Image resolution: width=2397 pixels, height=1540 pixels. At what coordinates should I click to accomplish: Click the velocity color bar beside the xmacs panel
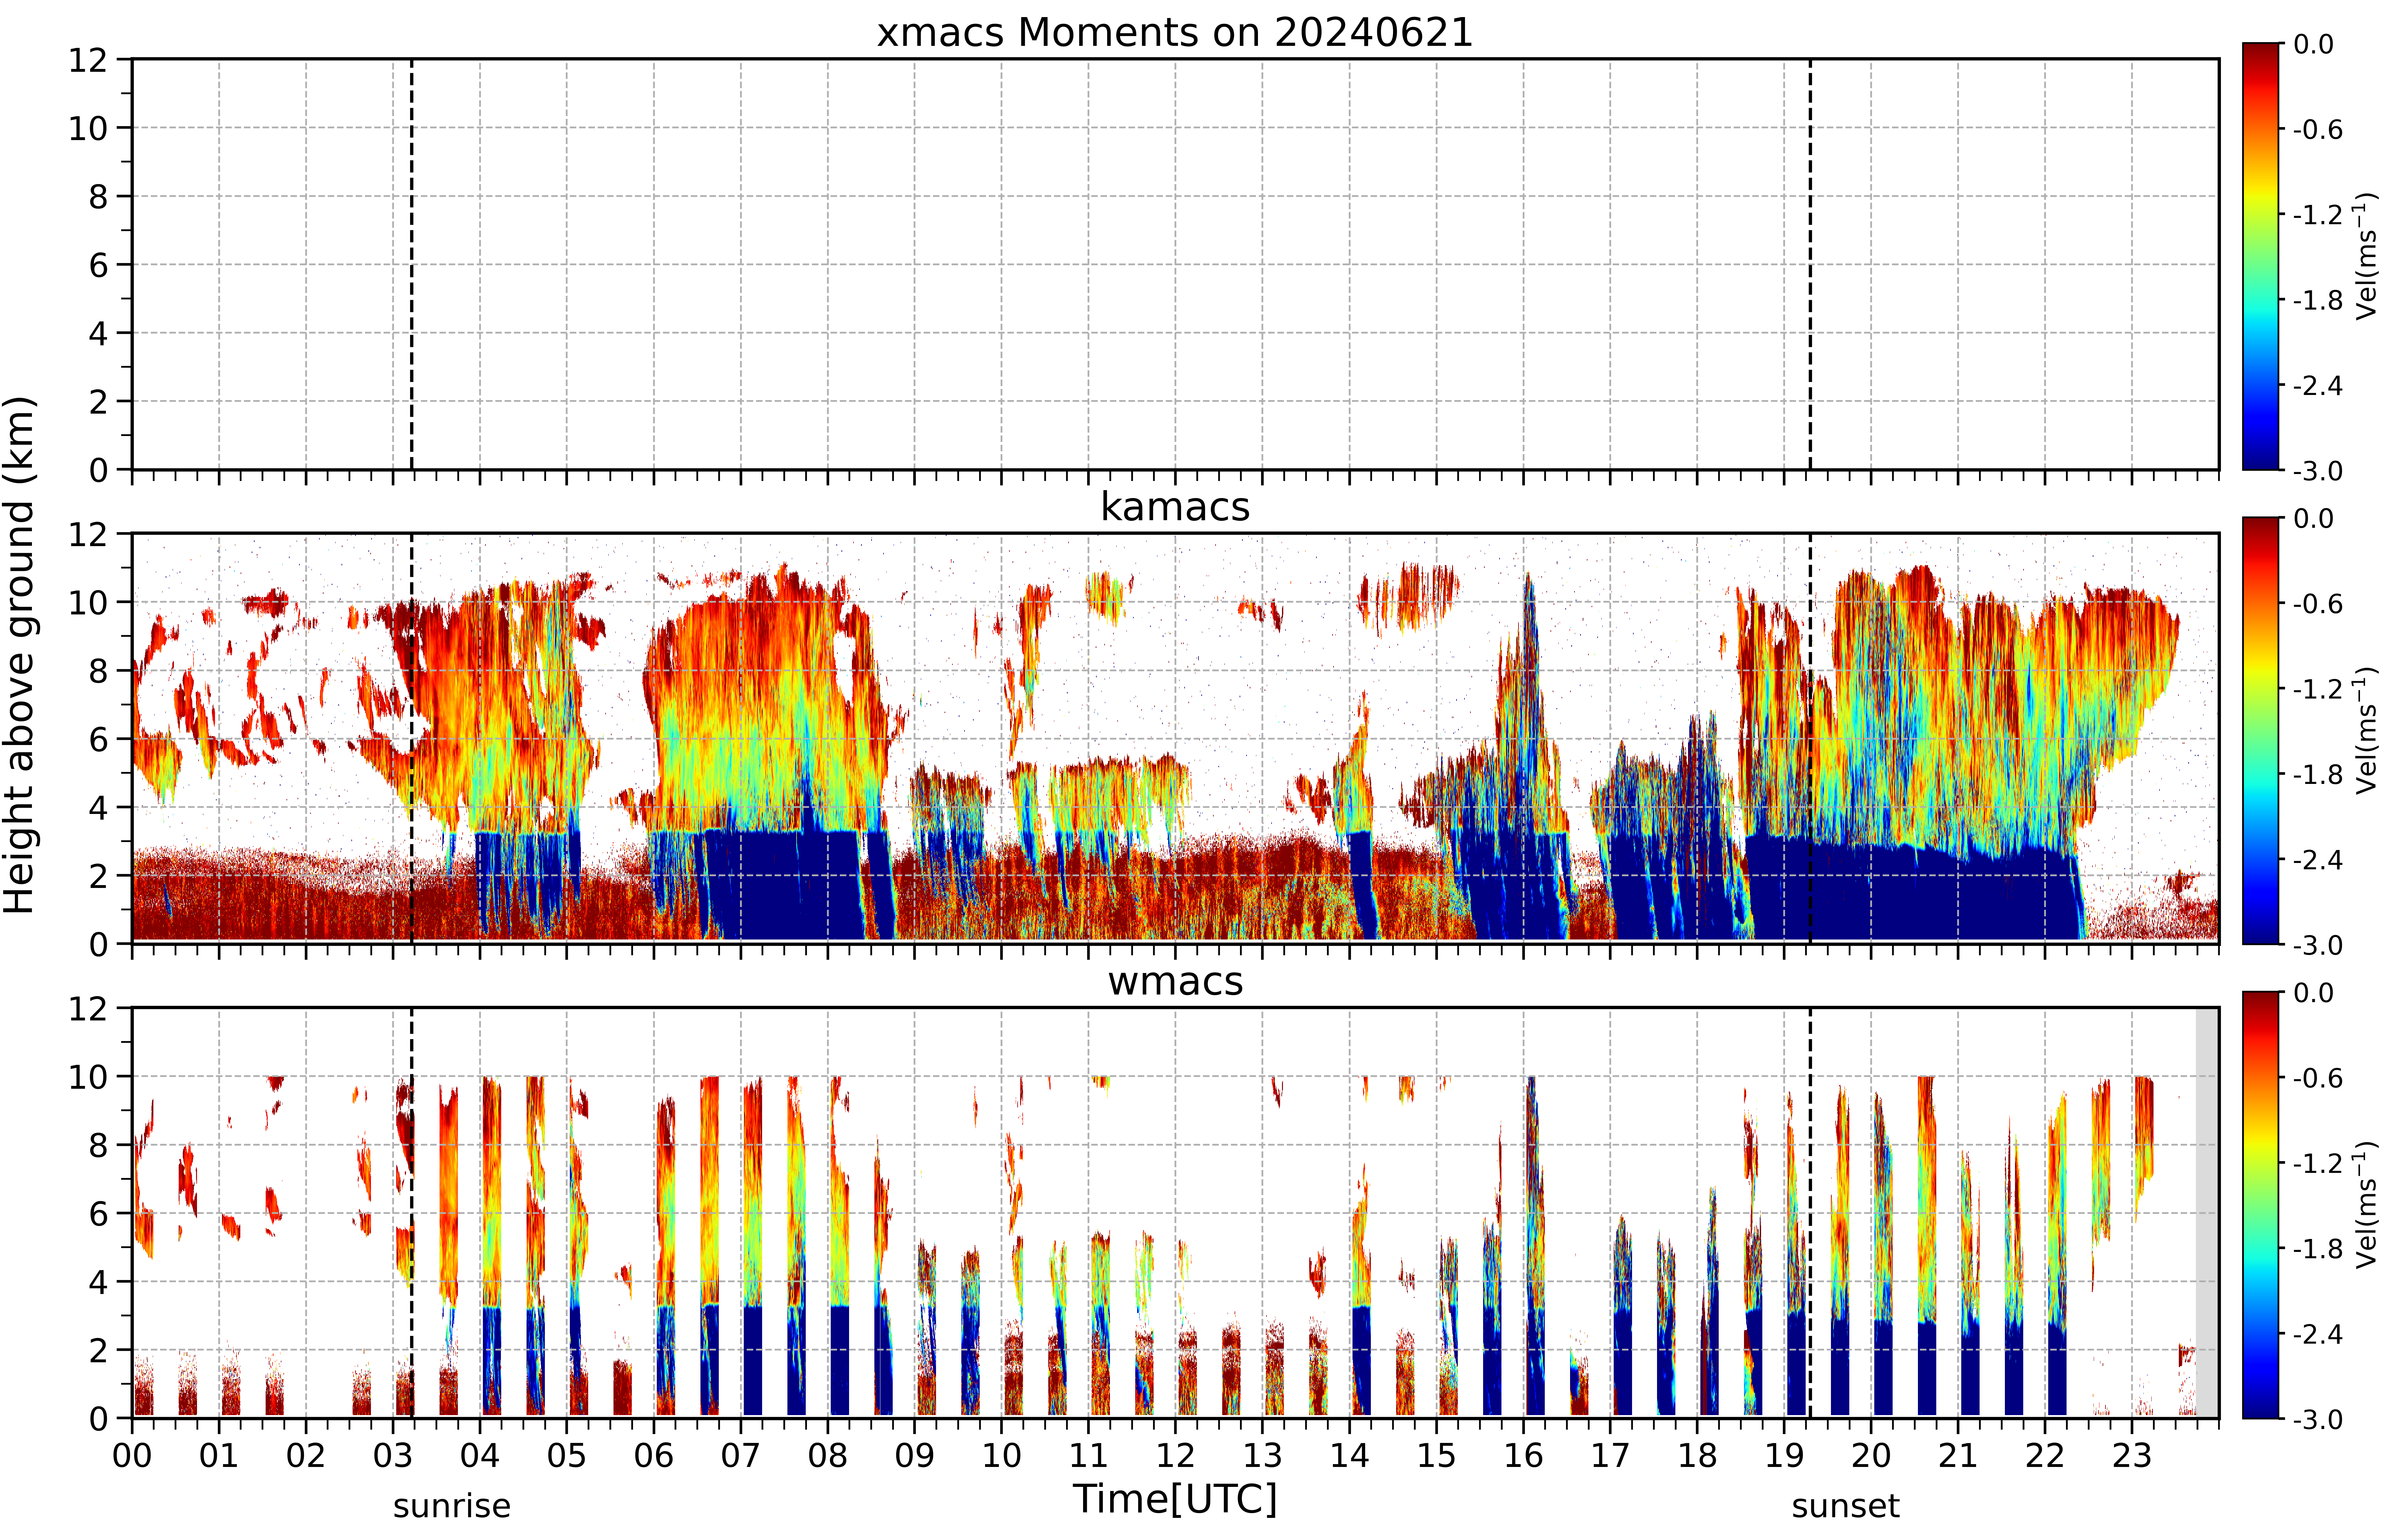(x=2261, y=256)
